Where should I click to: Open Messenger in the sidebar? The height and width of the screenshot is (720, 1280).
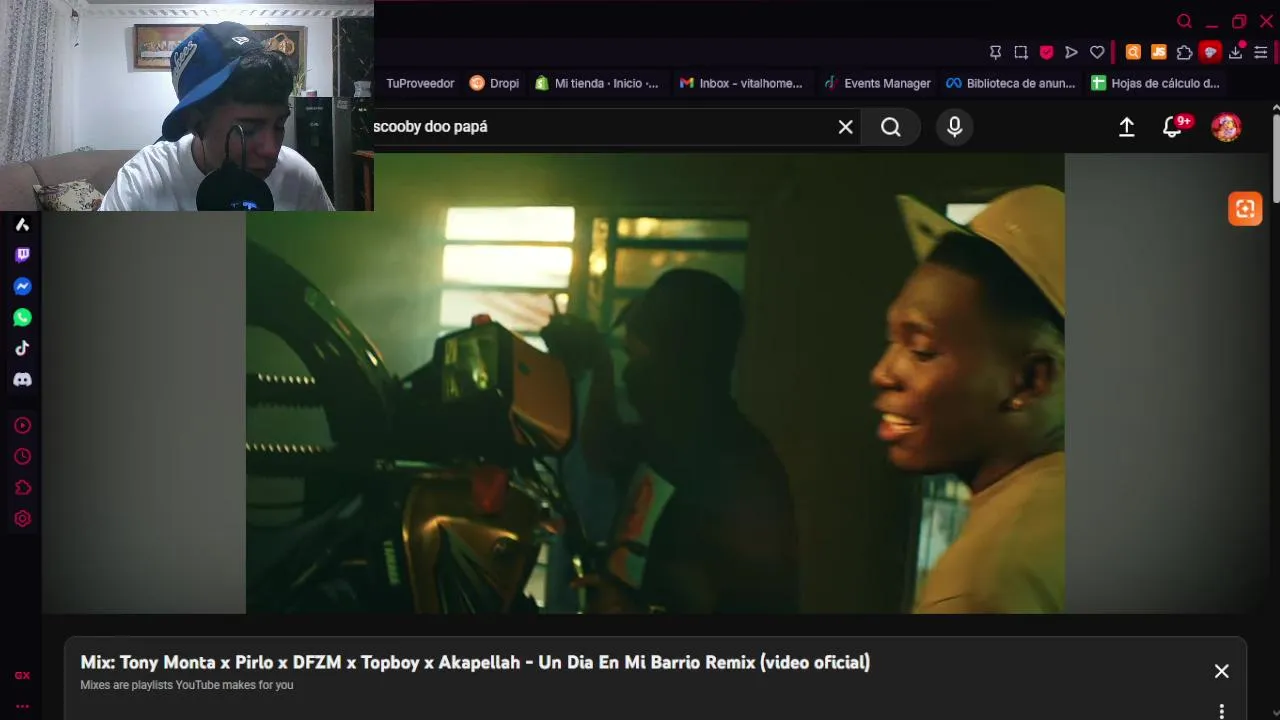point(22,286)
